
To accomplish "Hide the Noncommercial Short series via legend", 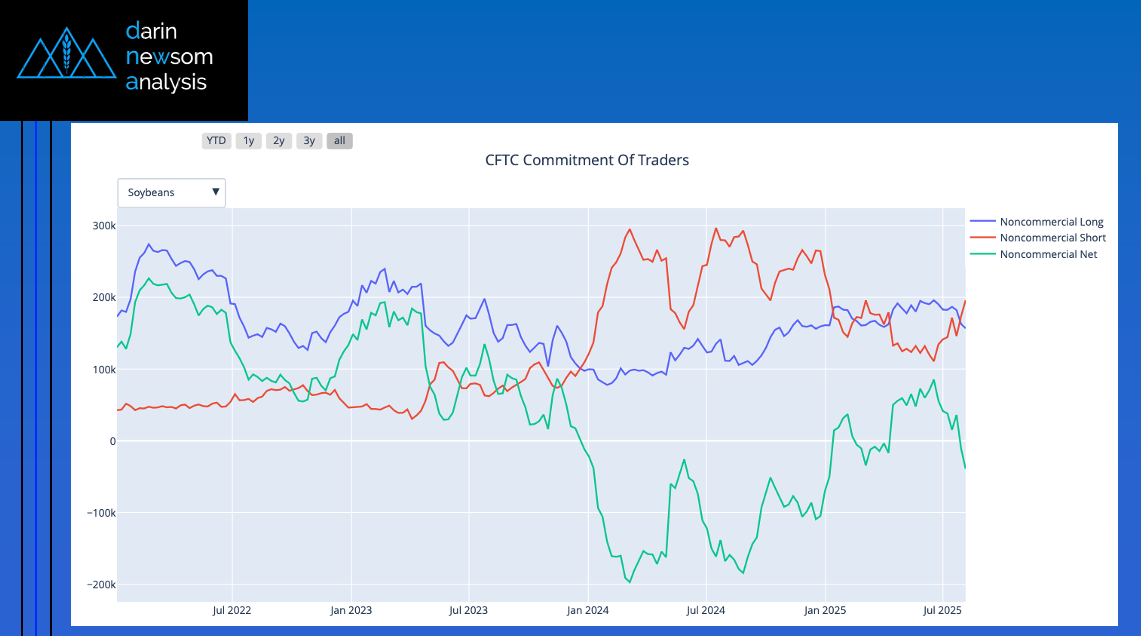I will (x=1052, y=238).
